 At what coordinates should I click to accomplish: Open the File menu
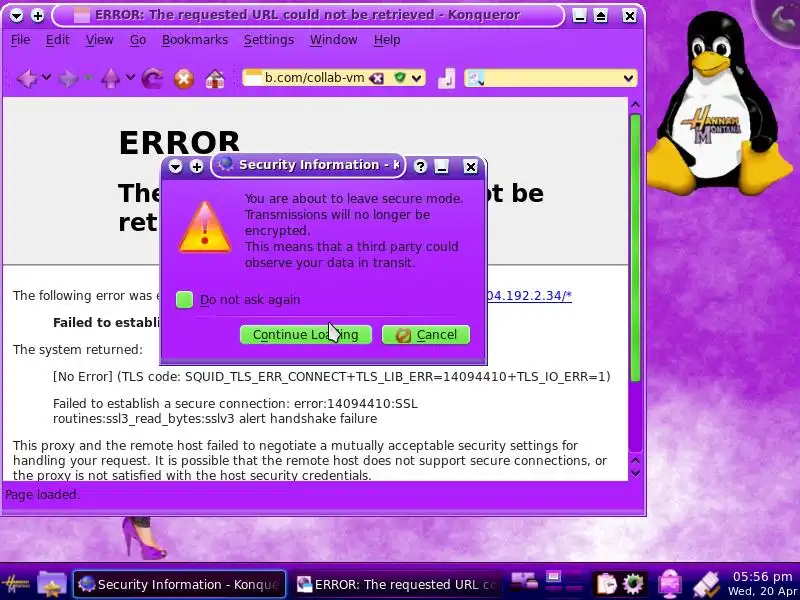(x=20, y=40)
